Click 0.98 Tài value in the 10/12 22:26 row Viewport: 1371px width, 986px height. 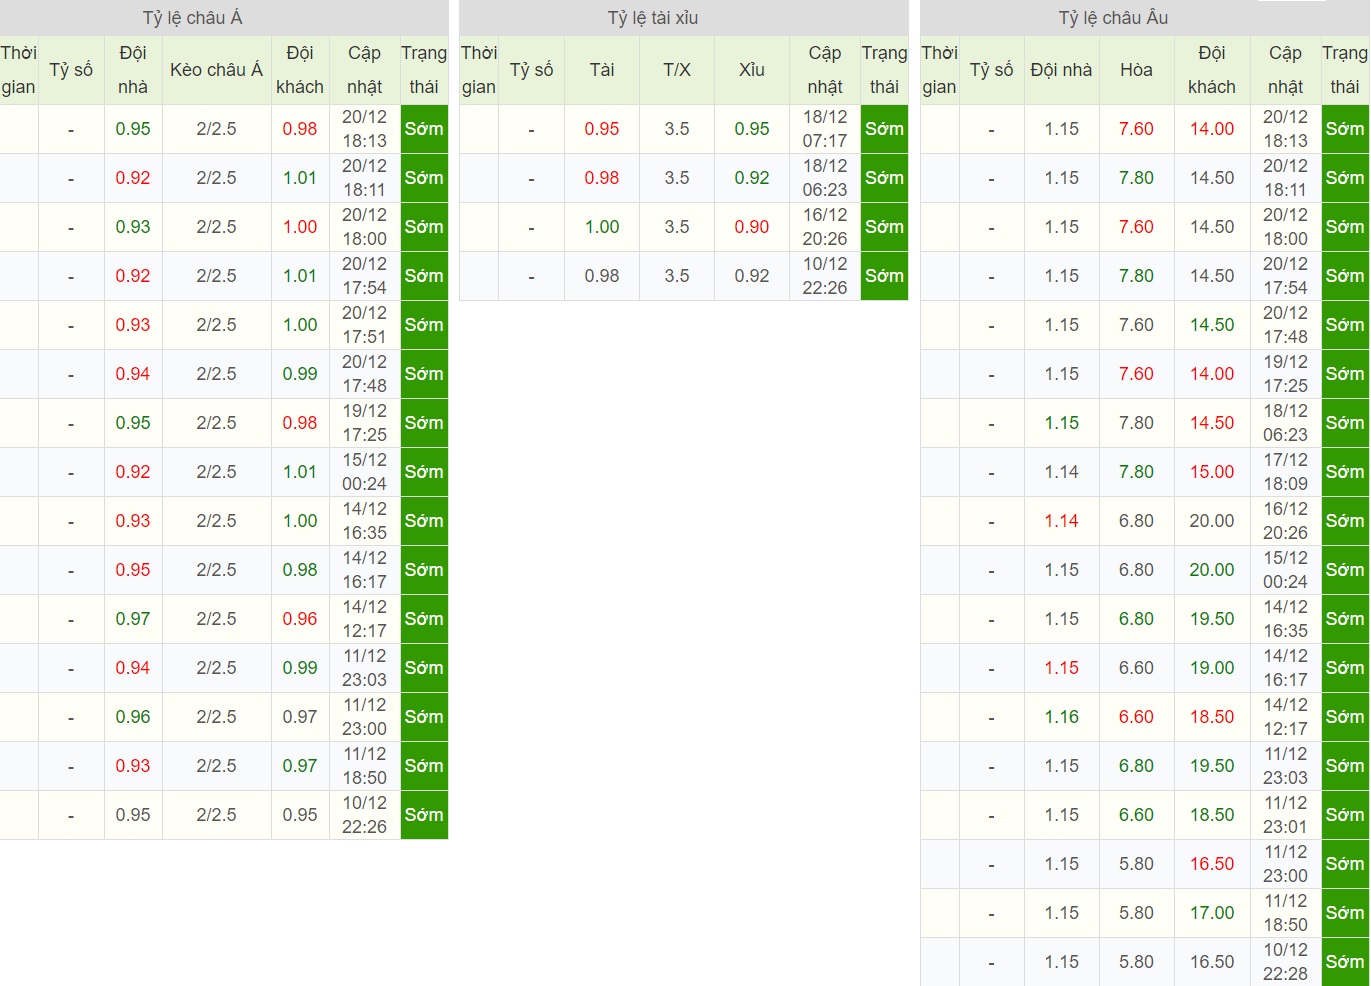point(602,276)
